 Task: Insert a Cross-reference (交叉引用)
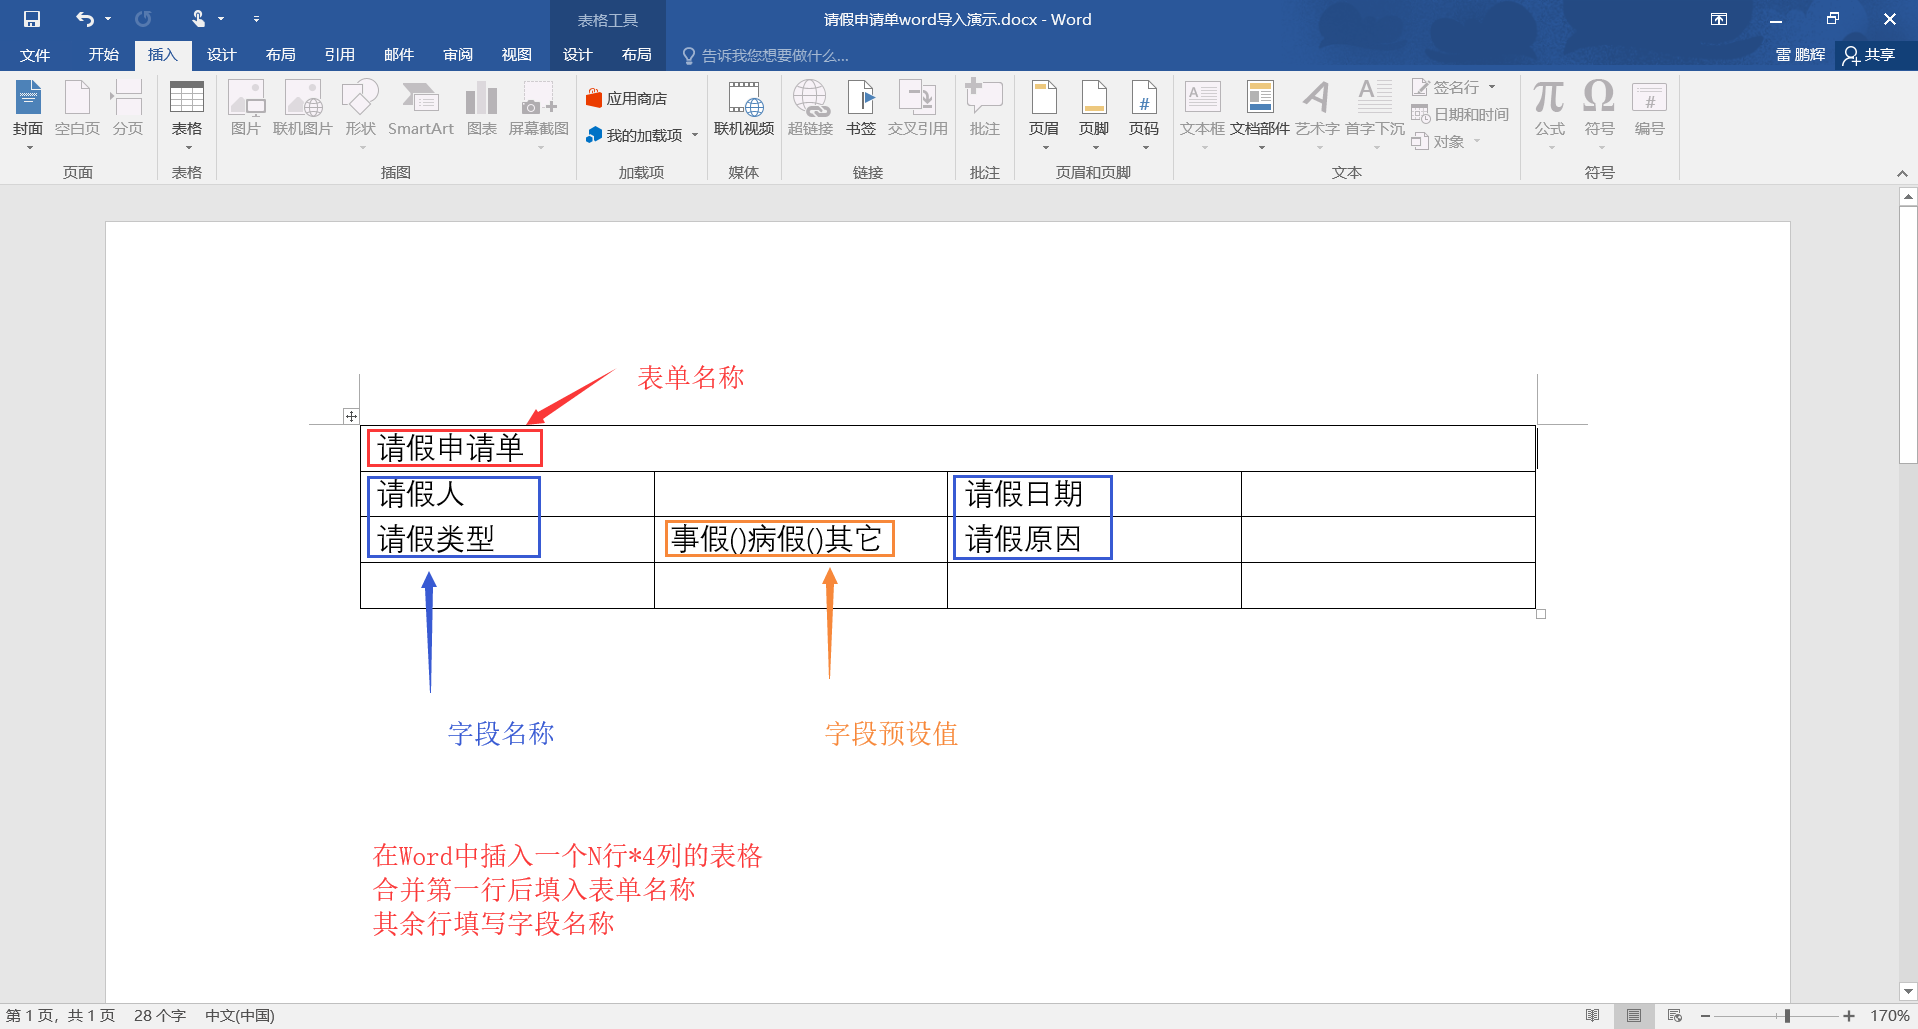tap(918, 108)
